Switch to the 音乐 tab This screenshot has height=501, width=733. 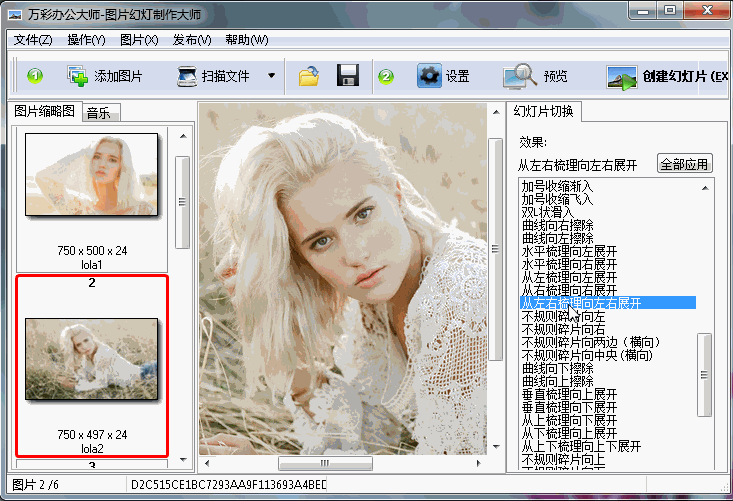[99, 113]
